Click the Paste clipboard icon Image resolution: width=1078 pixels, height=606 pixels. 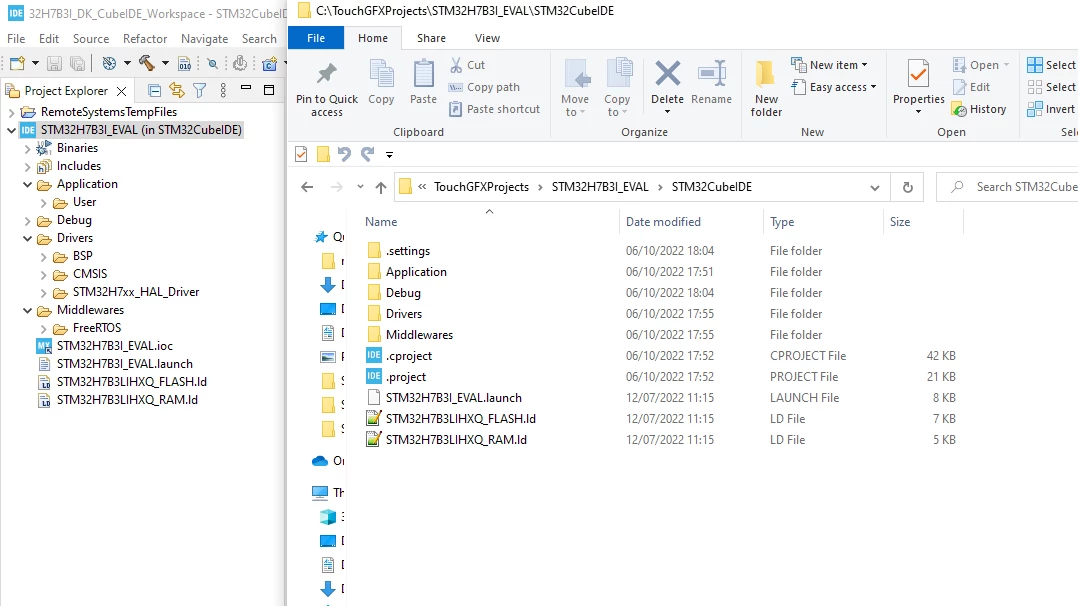(424, 74)
